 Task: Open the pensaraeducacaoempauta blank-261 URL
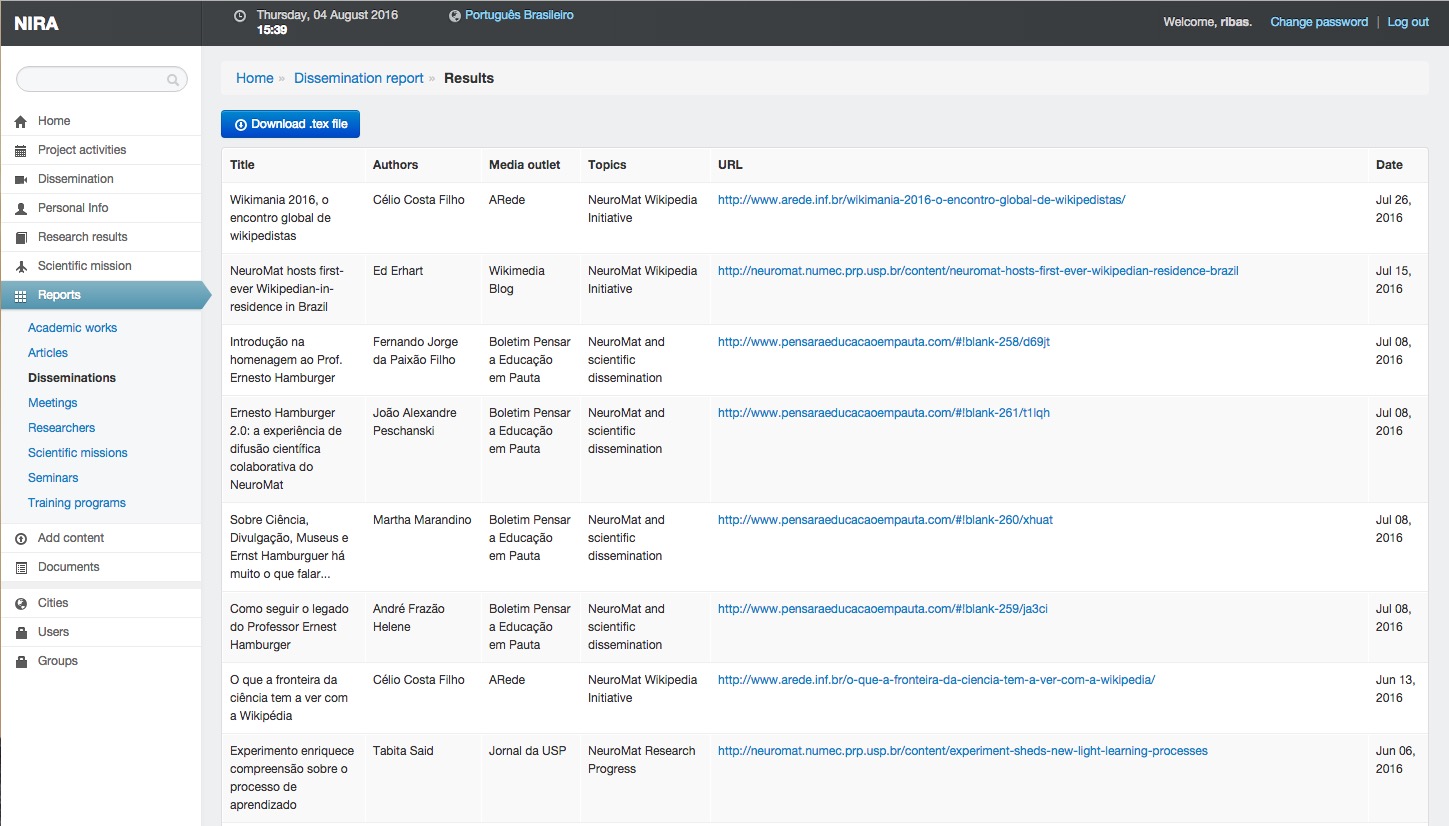click(x=884, y=413)
